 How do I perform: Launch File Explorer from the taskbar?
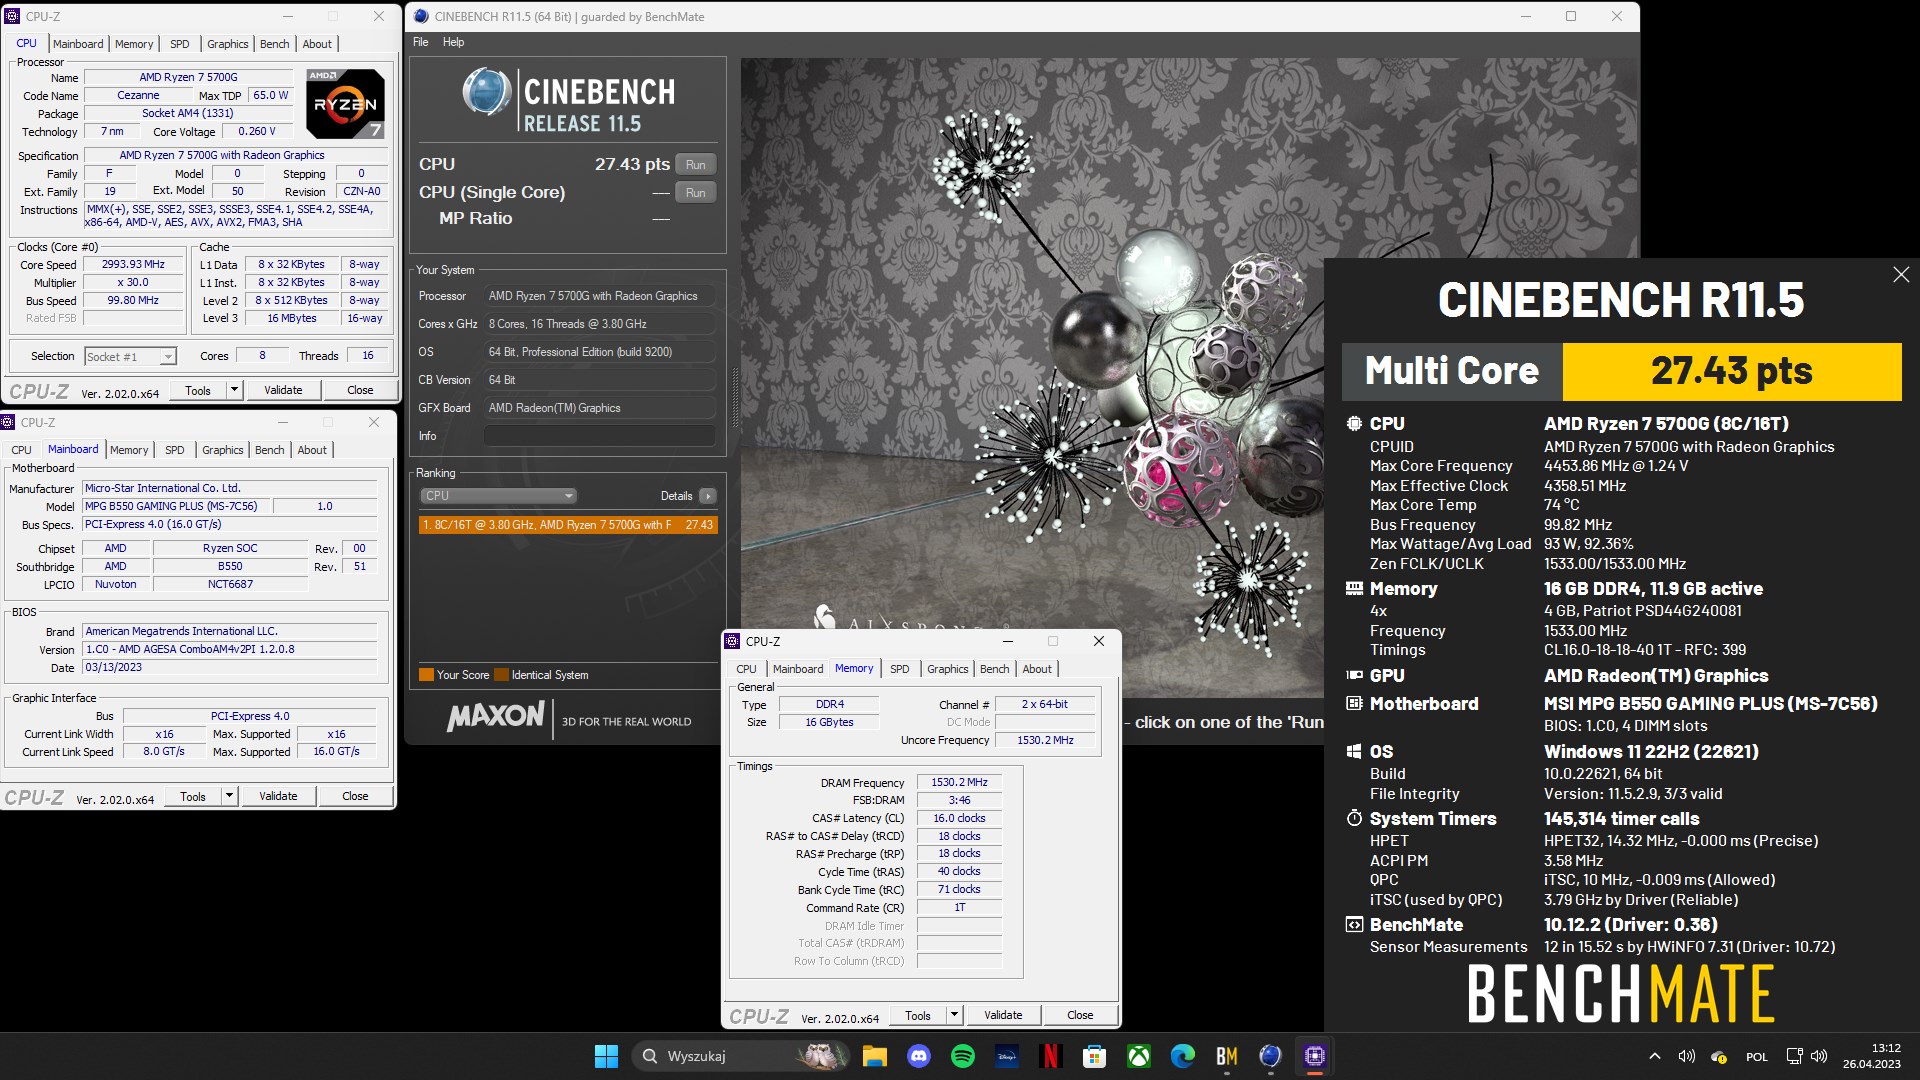click(875, 1056)
